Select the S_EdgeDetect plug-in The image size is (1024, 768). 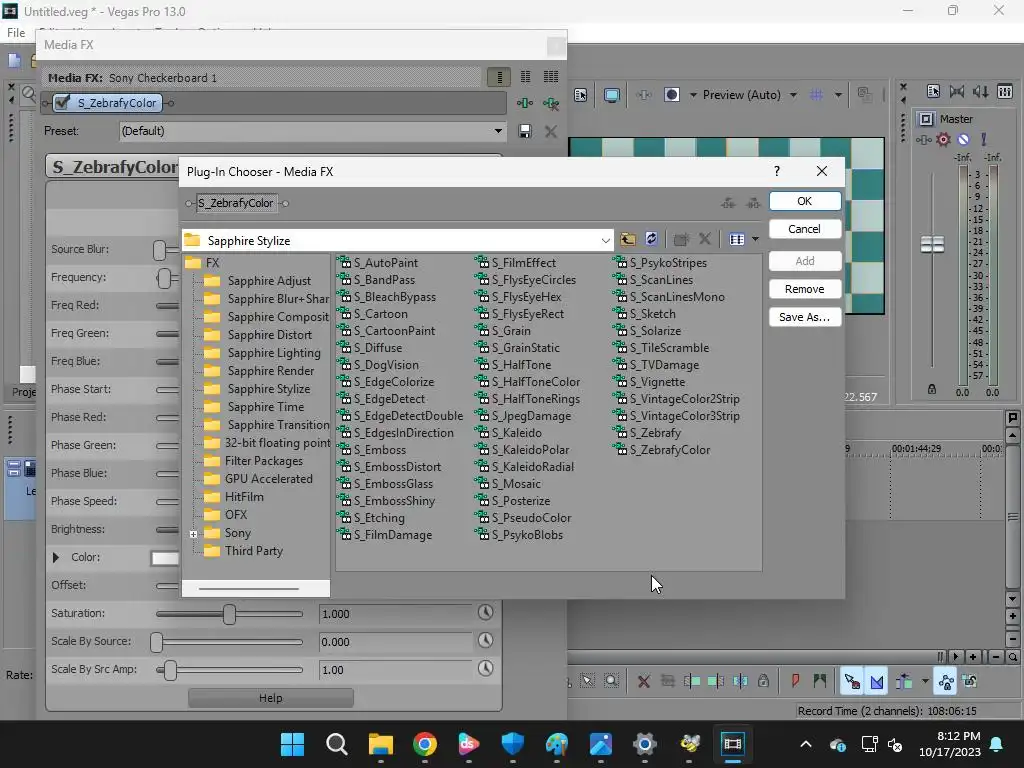(x=389, y=398)
